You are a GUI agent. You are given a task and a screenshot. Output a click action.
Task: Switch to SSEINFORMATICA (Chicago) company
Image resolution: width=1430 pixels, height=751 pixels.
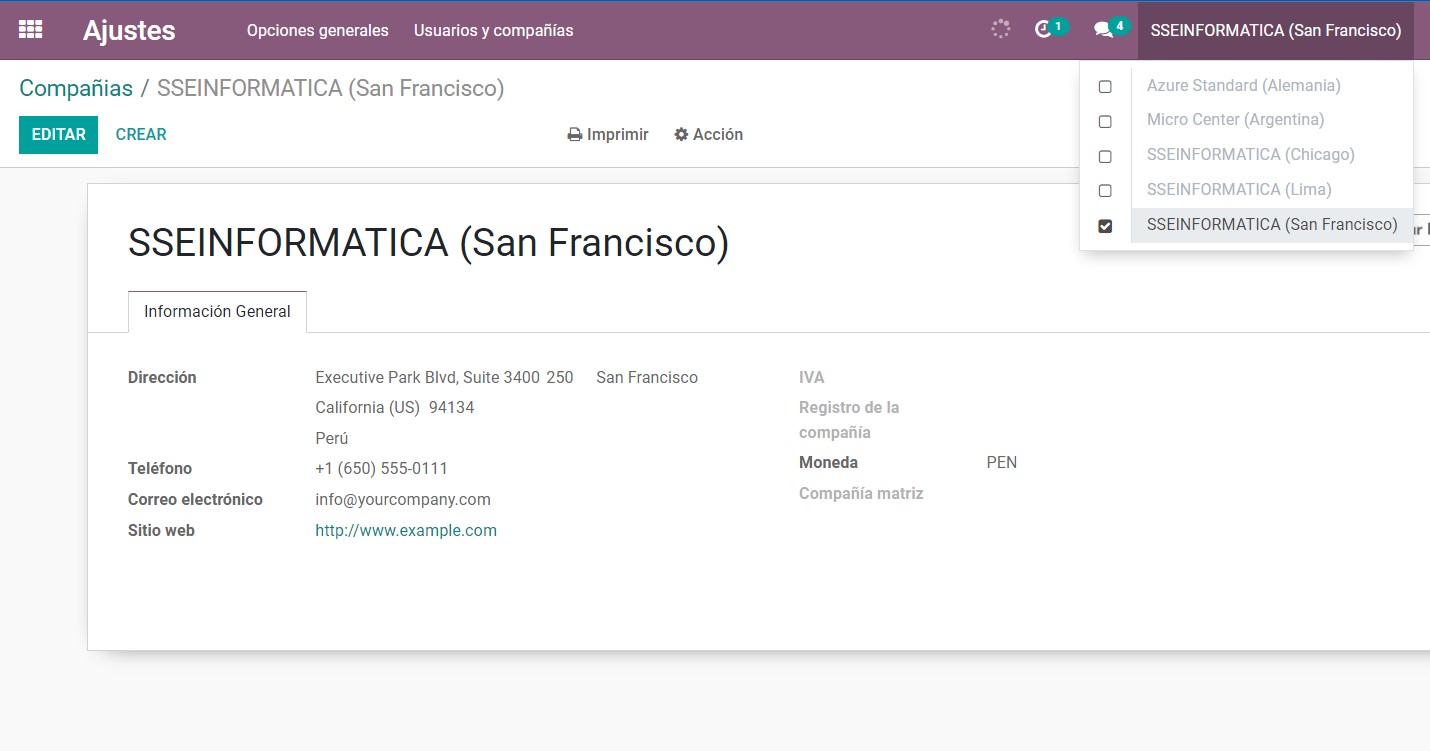pyautogui.click(x=1251, y=154)
